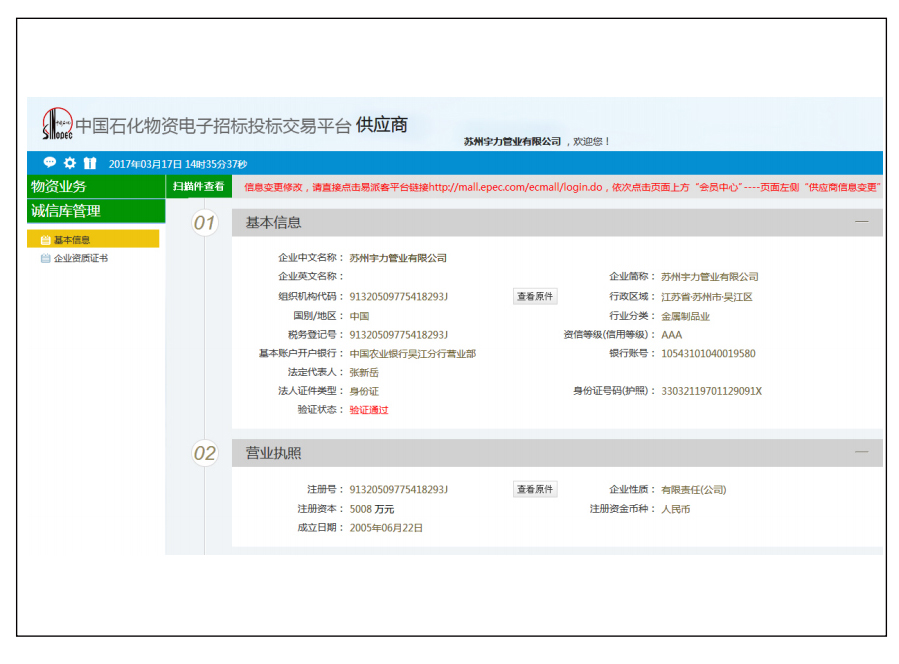Click the 行业分类 value 金属制品业
The height and width of the screenshot is (664, 899).
tap(686, 316)
